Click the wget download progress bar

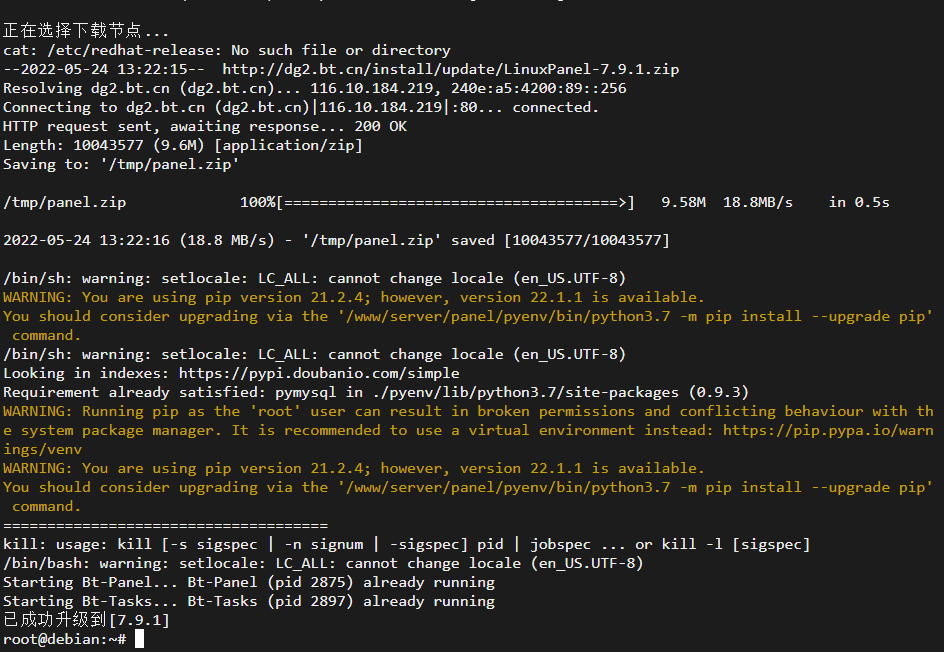455,202
